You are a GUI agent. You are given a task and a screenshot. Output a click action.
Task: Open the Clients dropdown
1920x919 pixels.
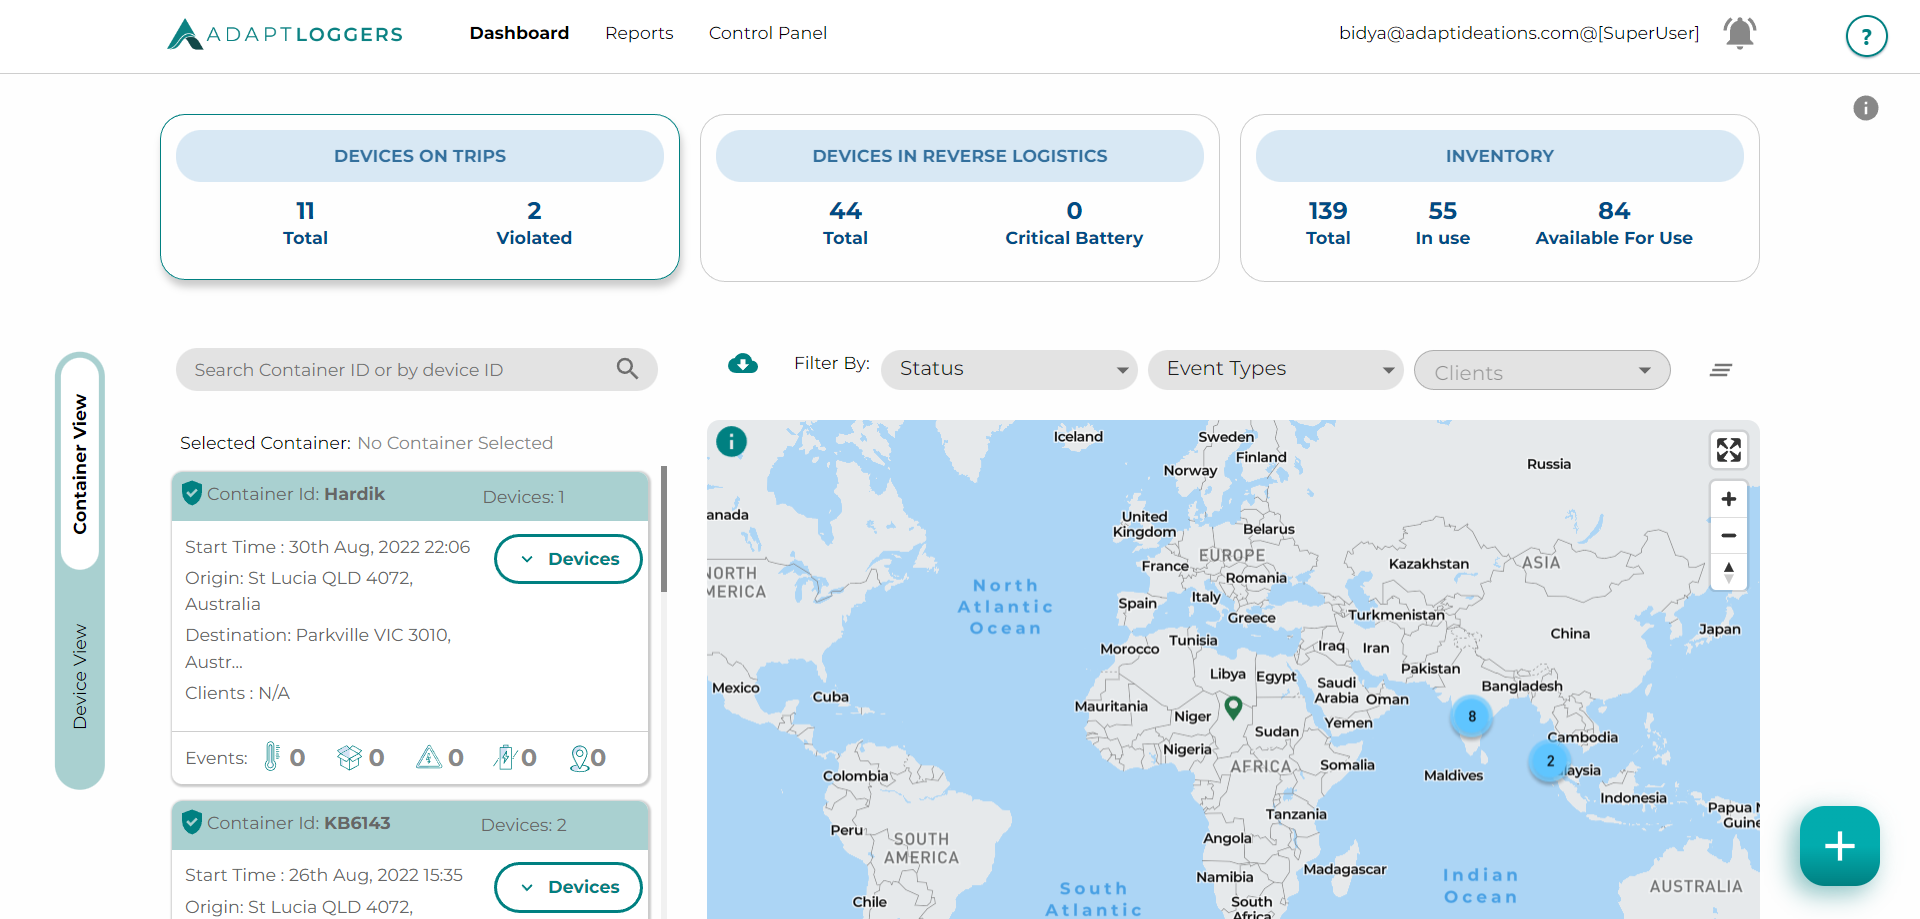(1542, 370)
